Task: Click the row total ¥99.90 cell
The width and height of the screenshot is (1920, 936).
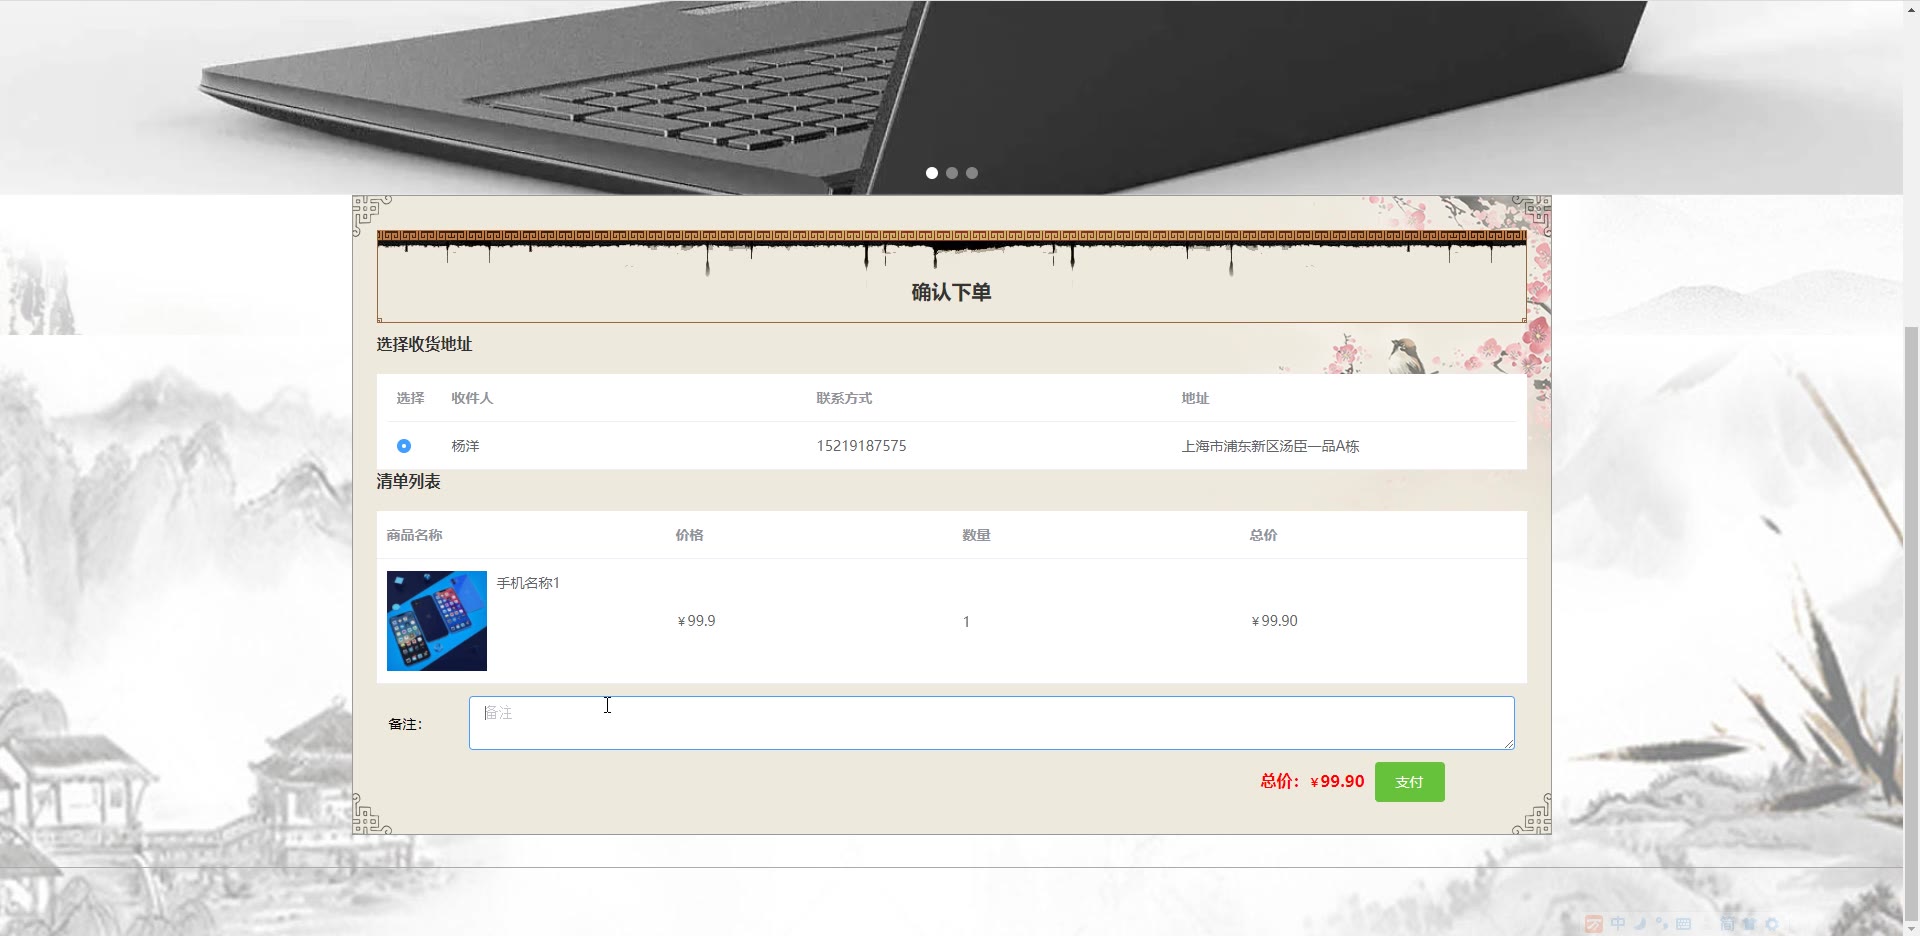Action: click(1274, 621)
